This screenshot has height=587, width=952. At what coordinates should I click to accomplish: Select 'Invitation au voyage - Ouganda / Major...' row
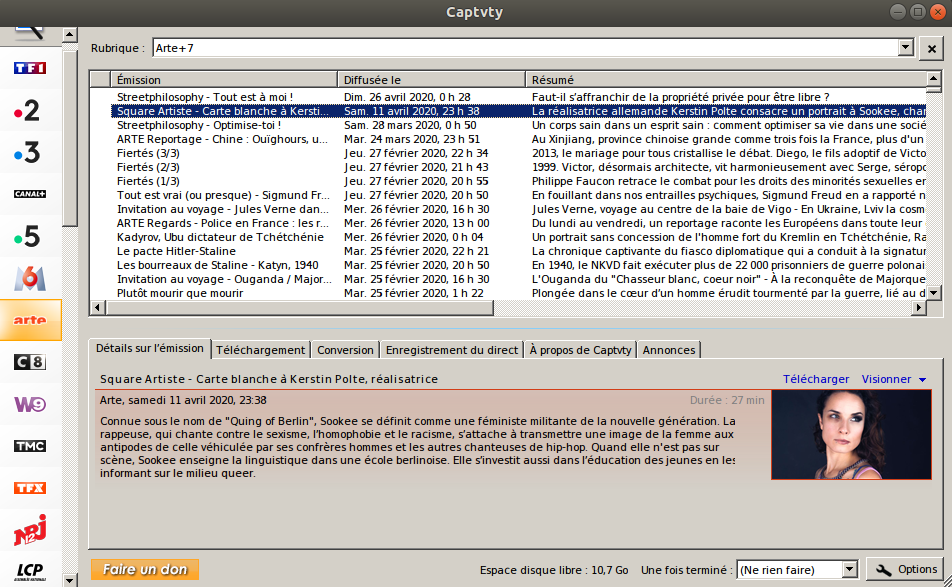pyautogui.click(x=508, y=279)
